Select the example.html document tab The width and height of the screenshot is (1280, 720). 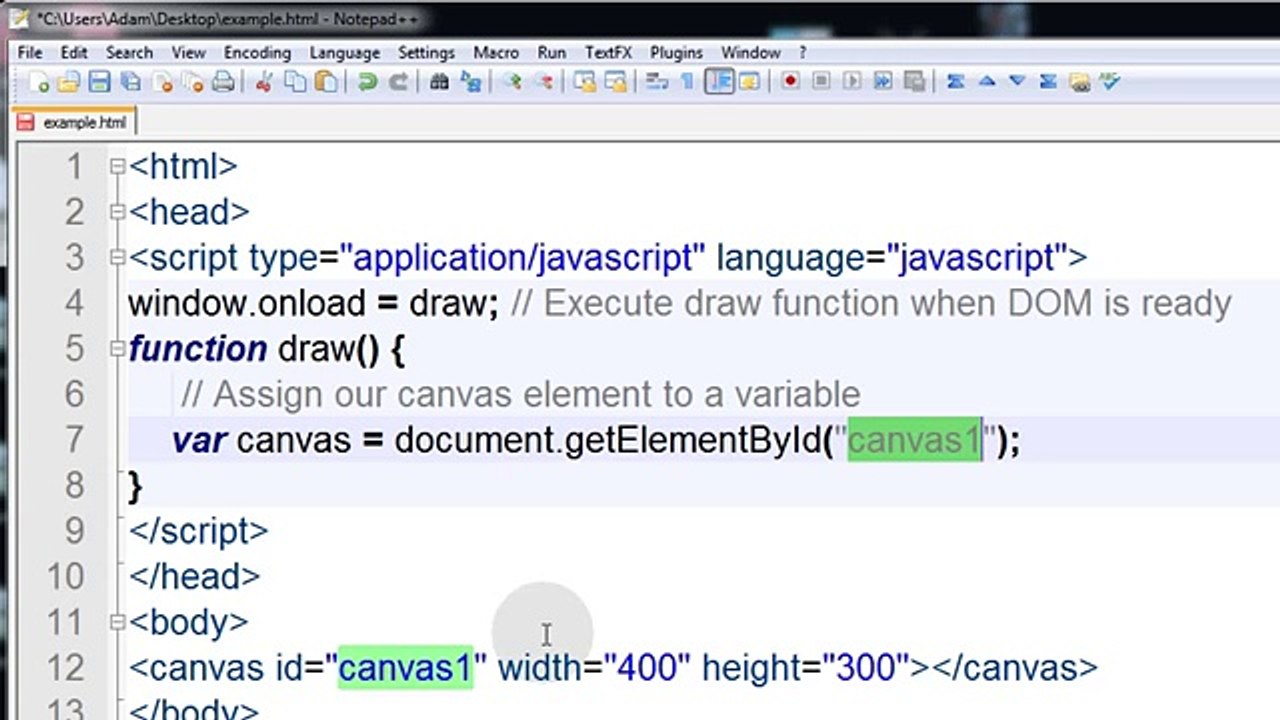(74, 122)
